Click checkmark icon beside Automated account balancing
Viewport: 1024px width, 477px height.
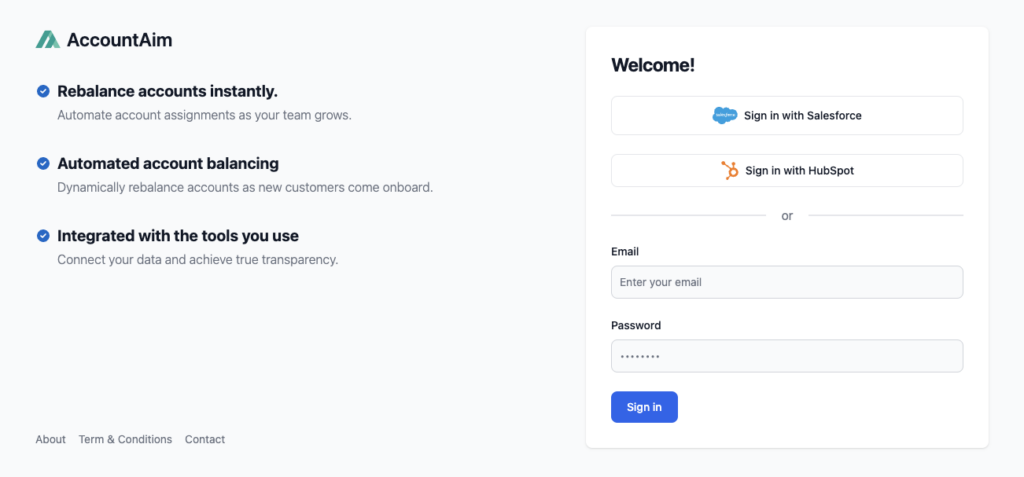(43, 163)
